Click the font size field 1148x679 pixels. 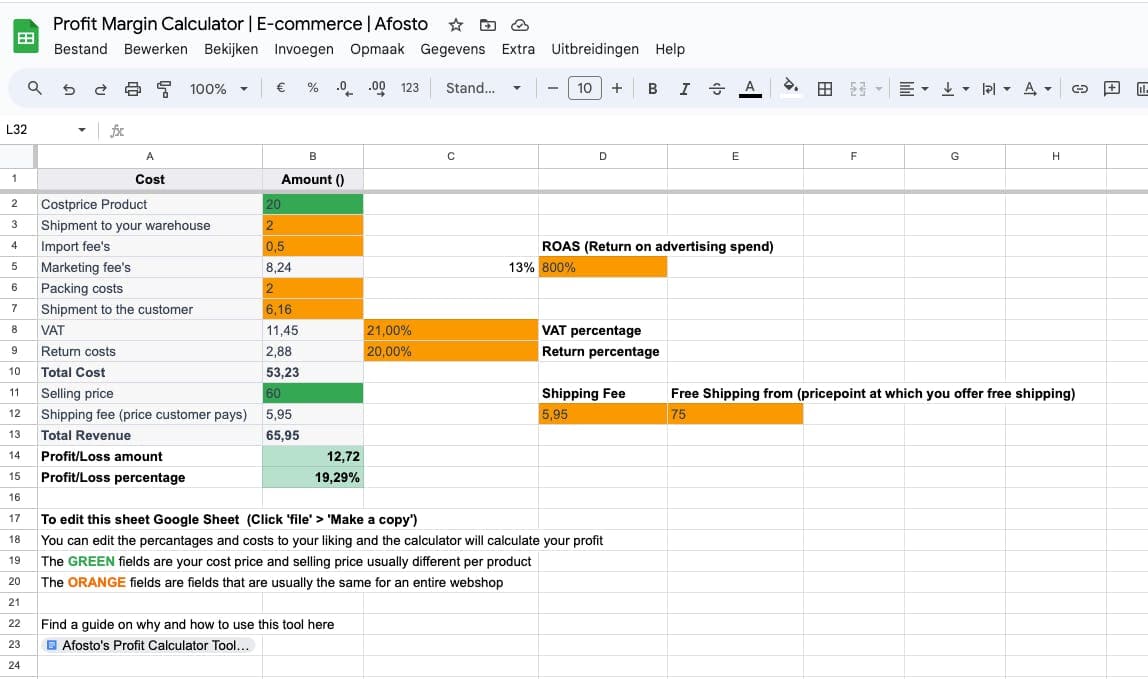(584, 88)
